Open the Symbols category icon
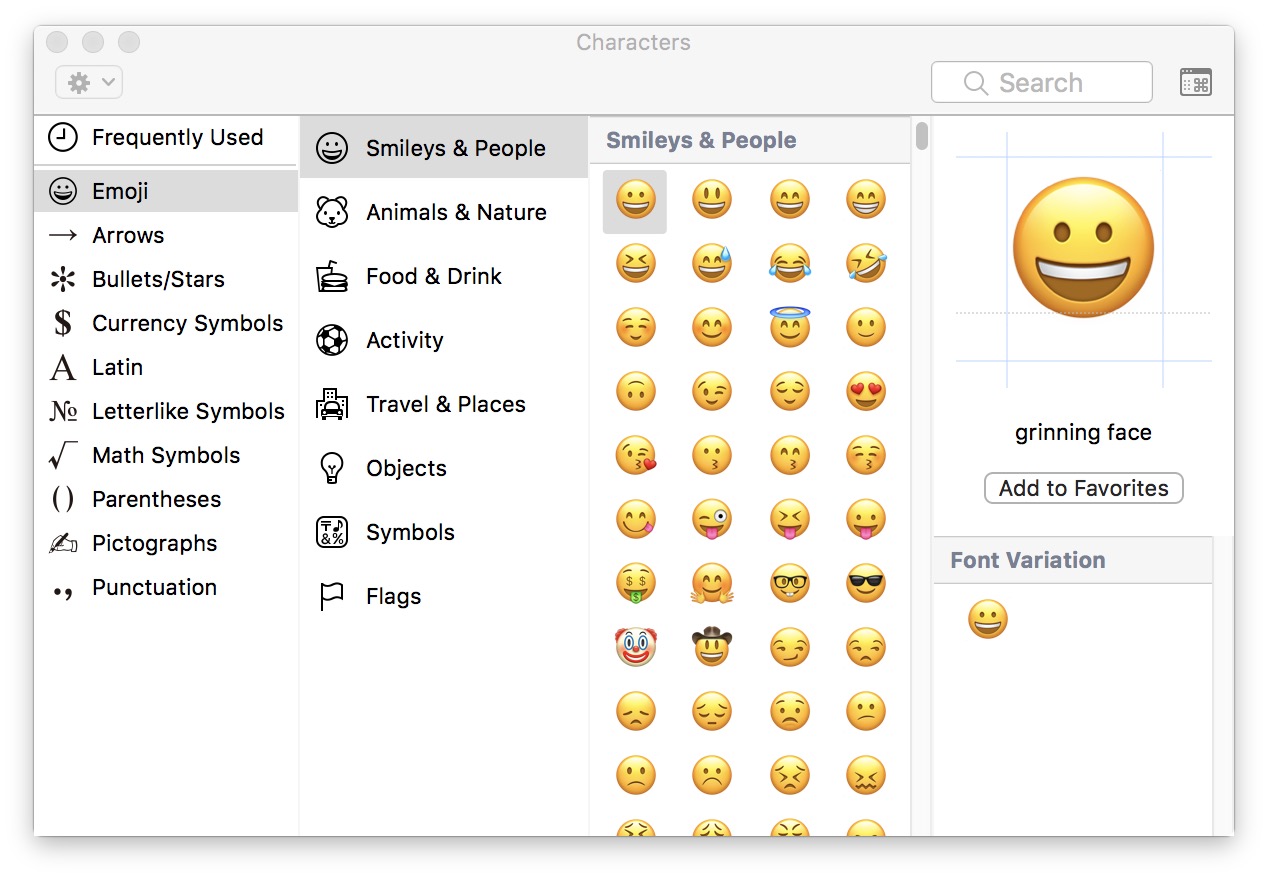The width and height of the screenshot is (1268, 878). tap(330, 531)
